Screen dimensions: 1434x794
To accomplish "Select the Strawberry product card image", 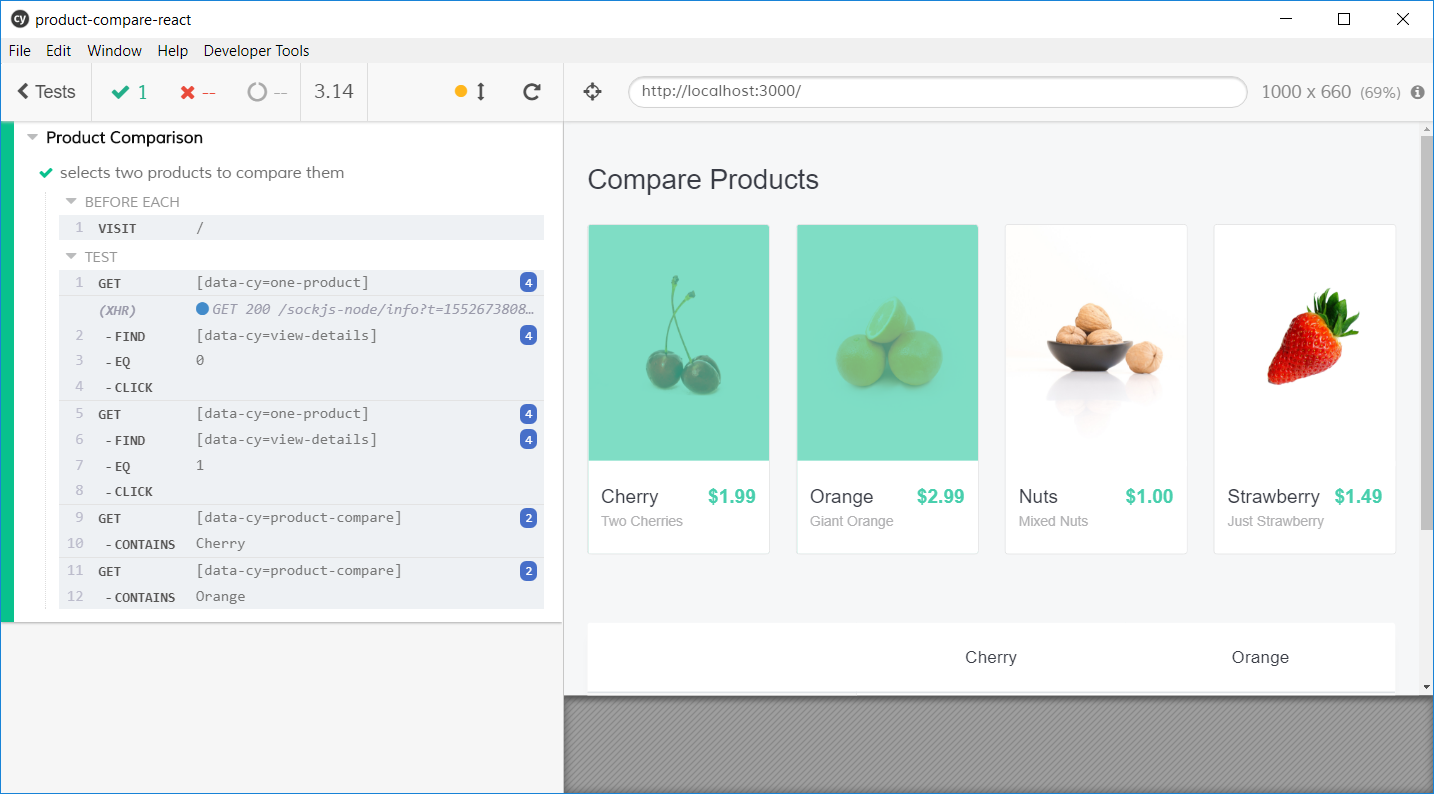I will pyautogui.click(x=1304, y=342).
